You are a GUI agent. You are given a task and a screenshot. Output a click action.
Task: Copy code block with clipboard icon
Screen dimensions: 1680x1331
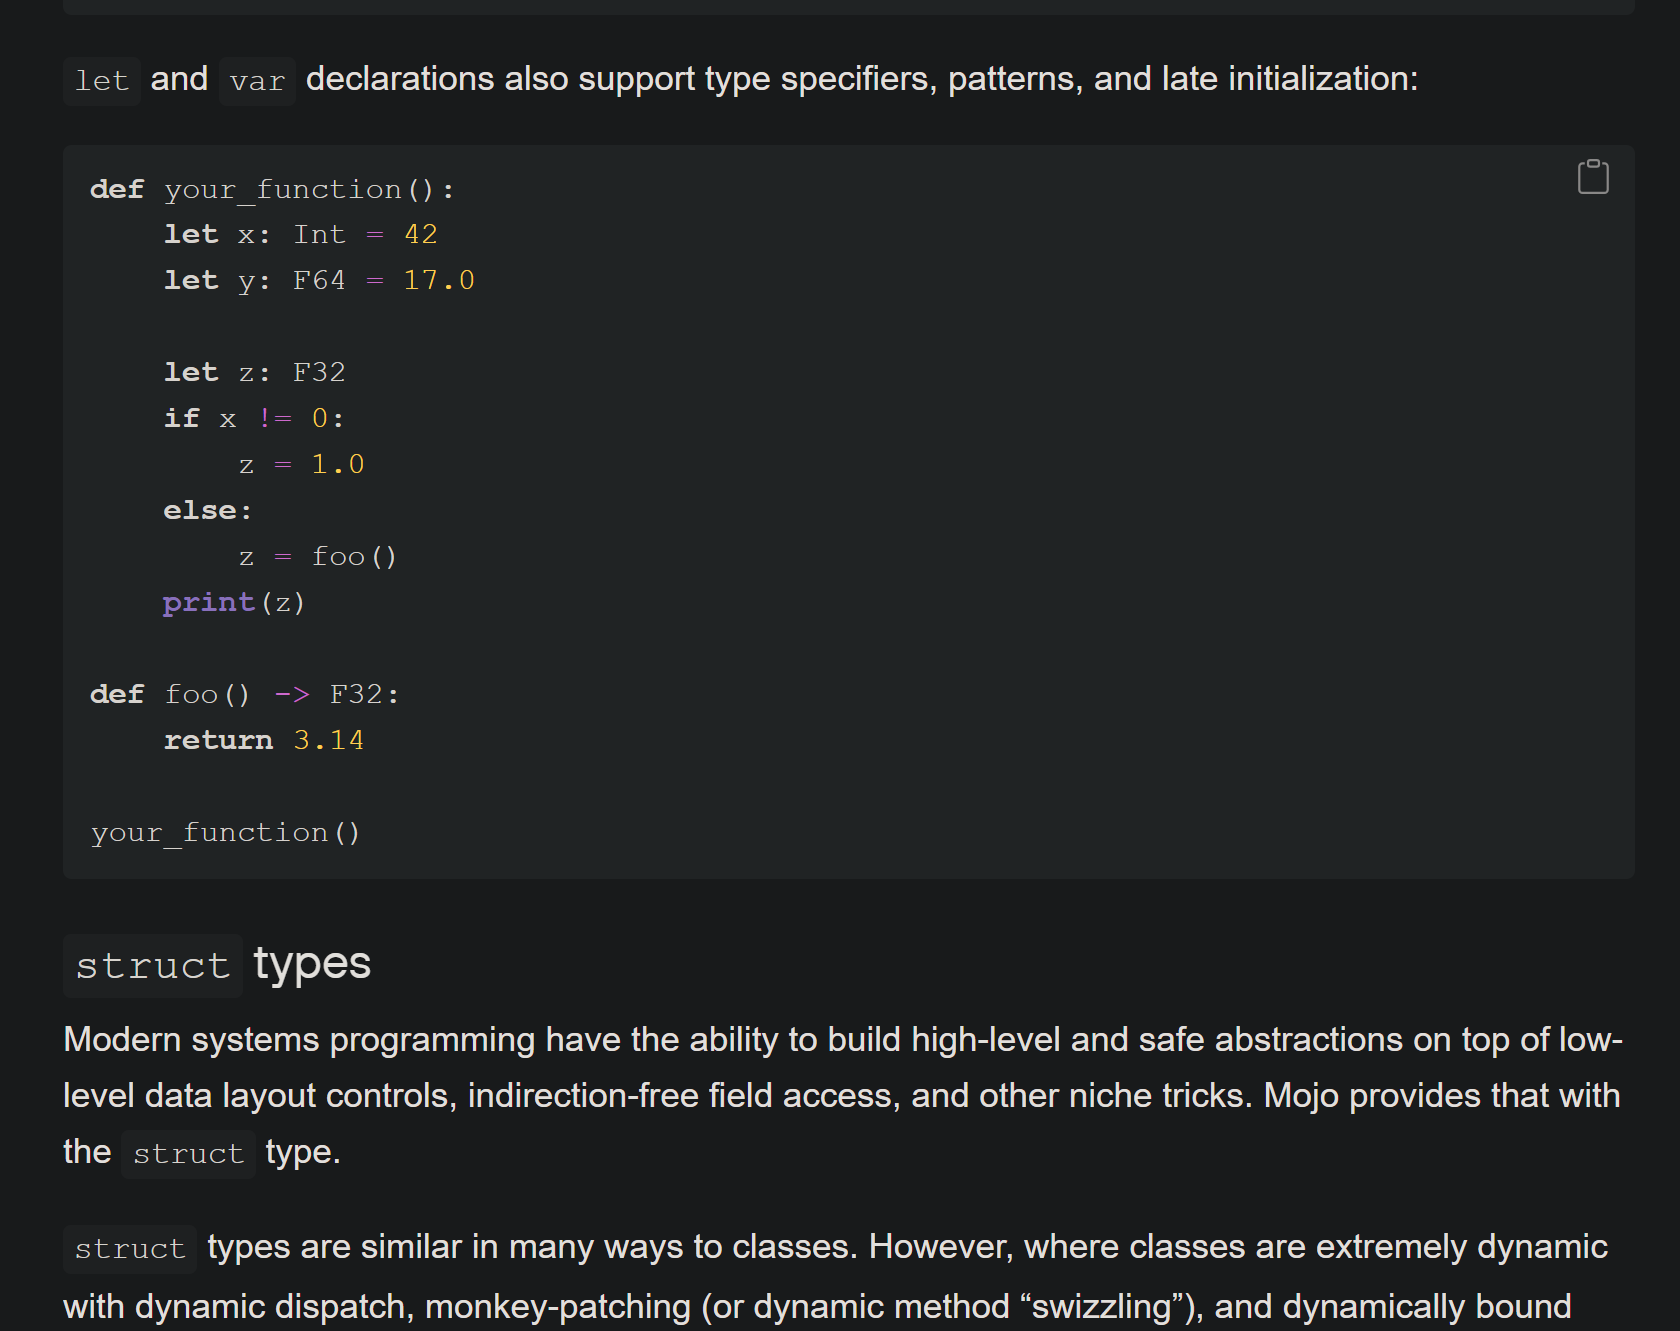click(1593, 177)
